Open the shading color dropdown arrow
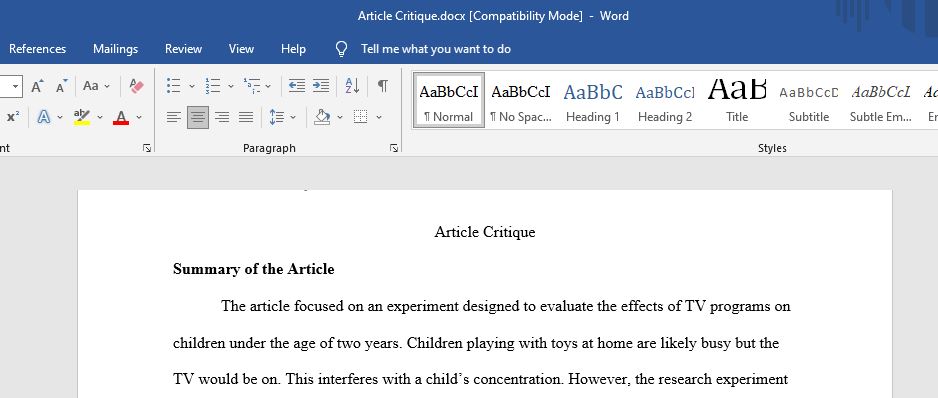938x398 pixels. pyautogui.click(x=340, y=117)
